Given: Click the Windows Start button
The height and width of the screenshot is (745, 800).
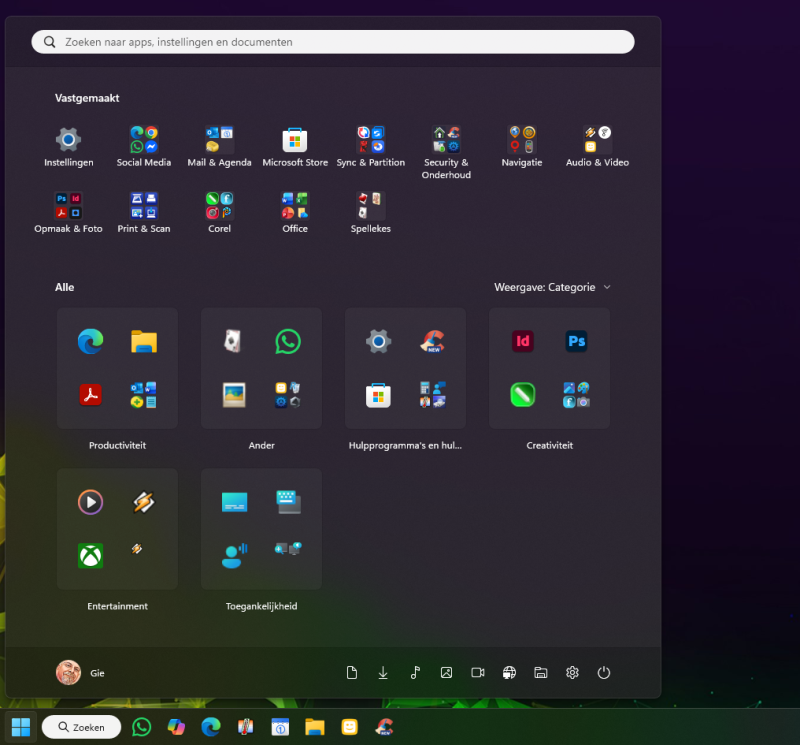Looking at the screenshot, I should 21,727.
